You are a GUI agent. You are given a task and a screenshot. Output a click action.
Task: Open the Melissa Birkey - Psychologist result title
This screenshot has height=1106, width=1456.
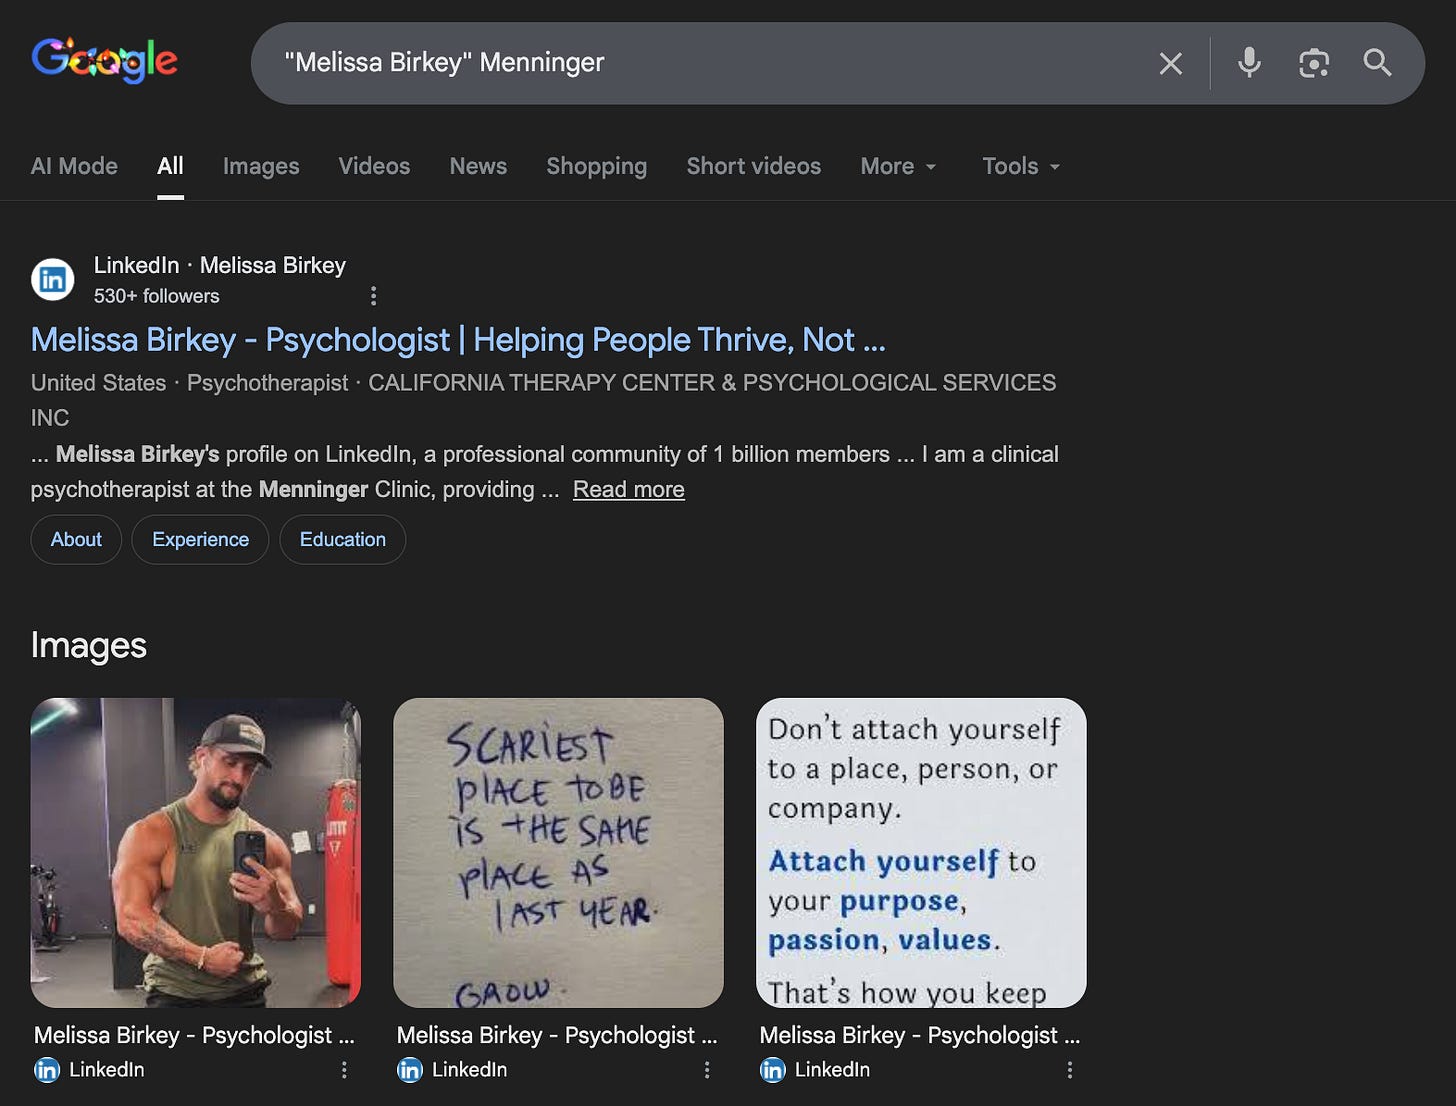(458, 340)
